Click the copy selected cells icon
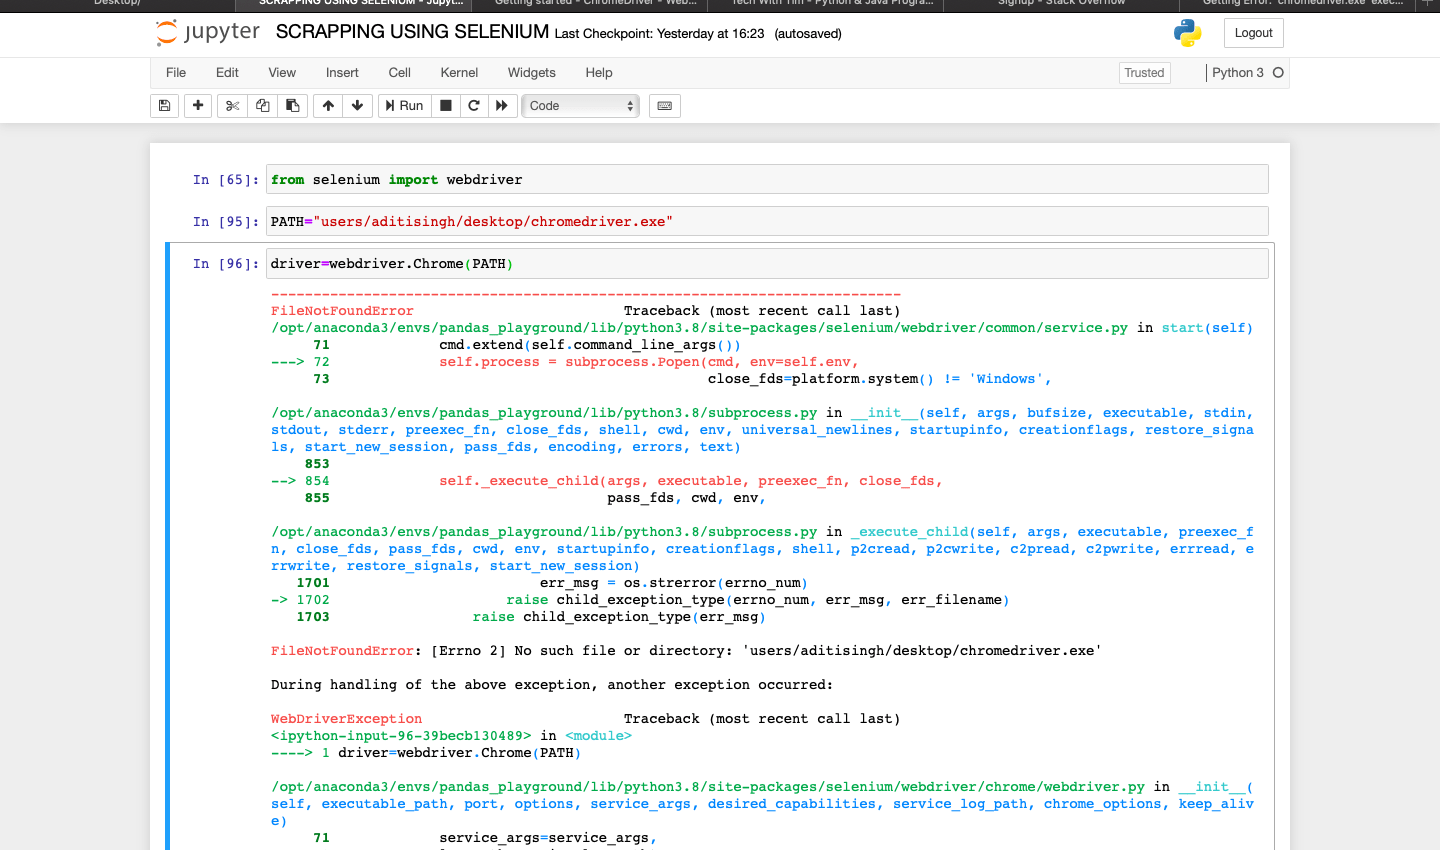The image size is (1440, 850). pyautogui.click(x=263, y=106)
